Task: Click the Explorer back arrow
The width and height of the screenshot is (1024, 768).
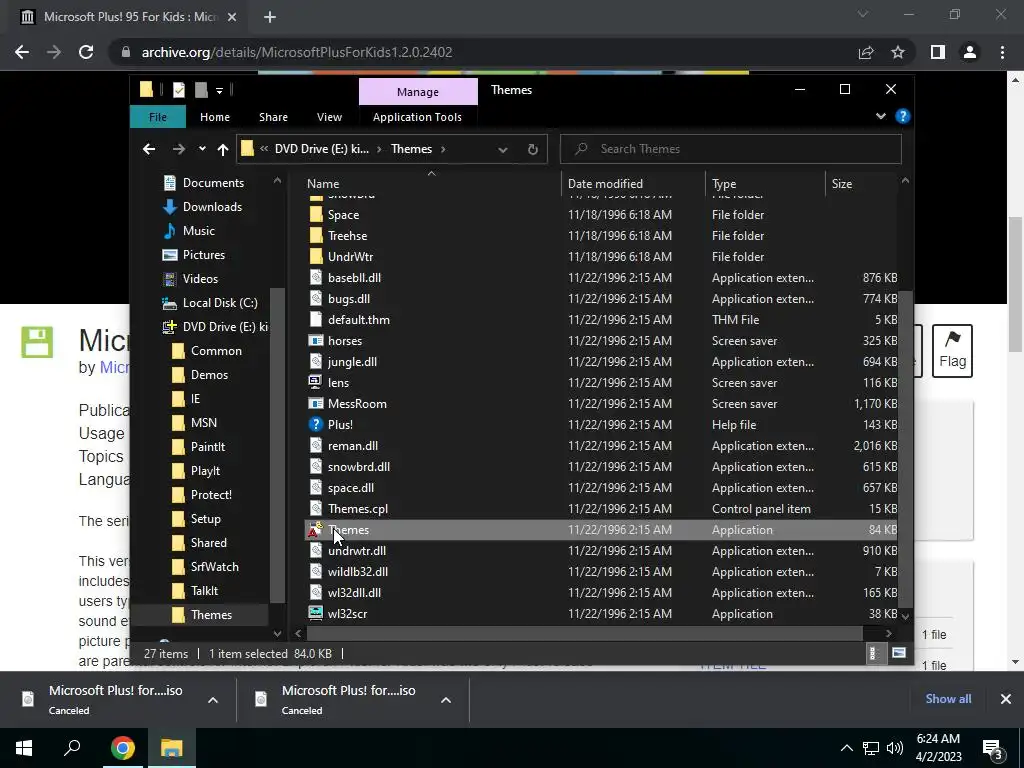Action: (x=149, y=150)
